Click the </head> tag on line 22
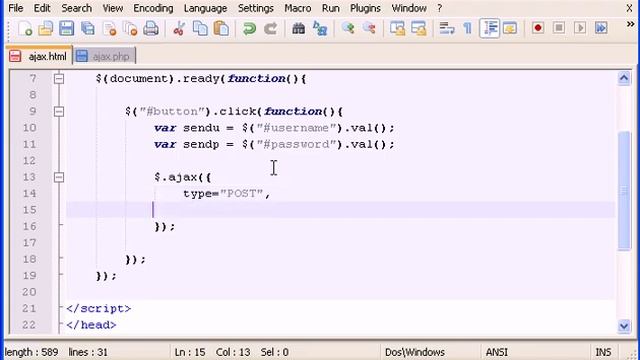 pyautogui.click(x=91, y=325)
